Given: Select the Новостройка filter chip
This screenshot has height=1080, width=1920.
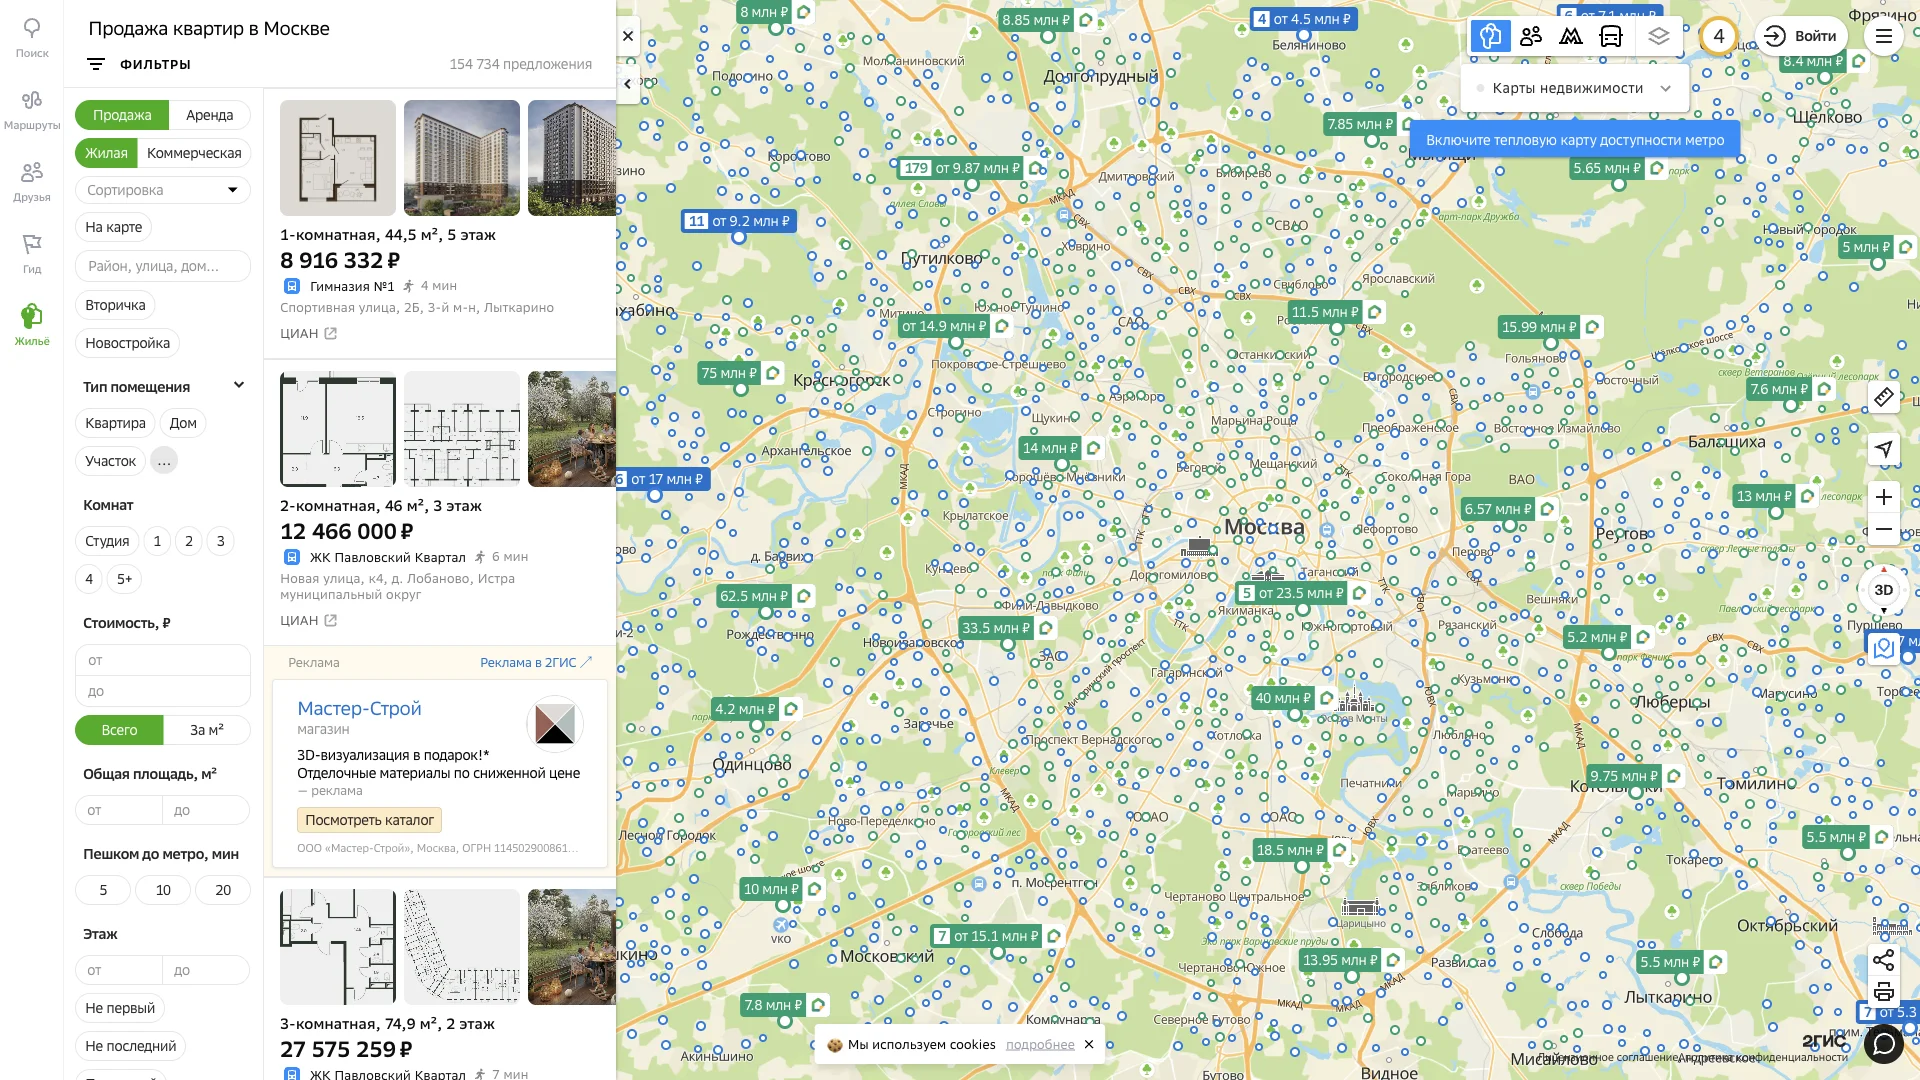Looking at the screenshot, I should coord(127,343).
